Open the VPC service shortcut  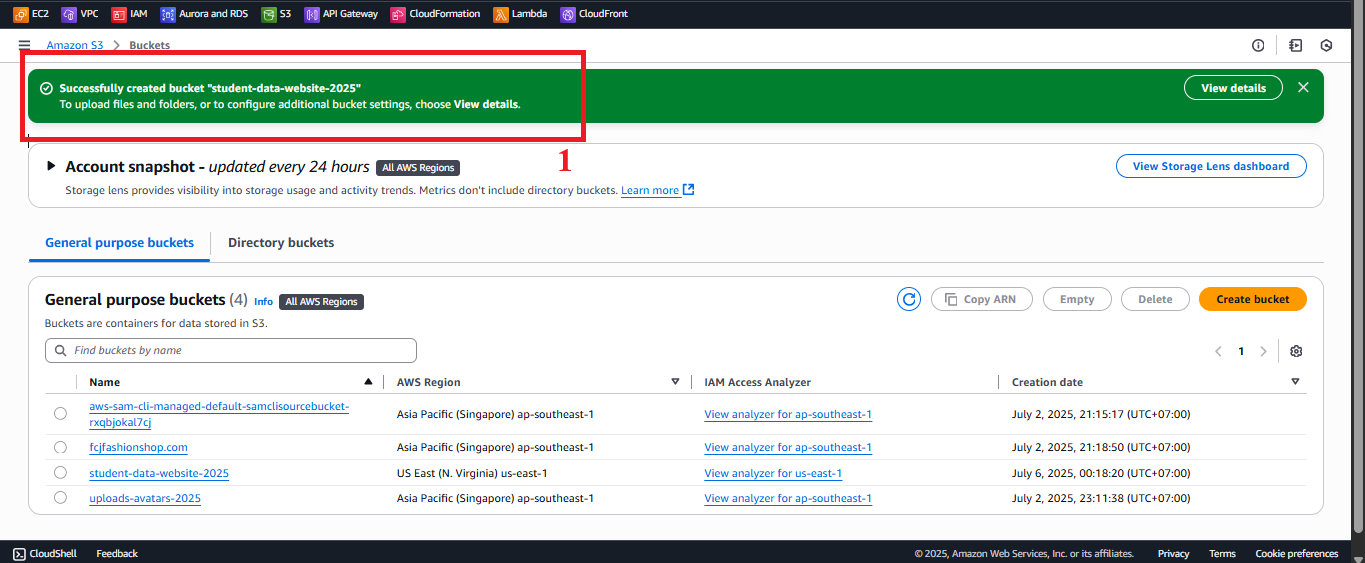point(81,14)
